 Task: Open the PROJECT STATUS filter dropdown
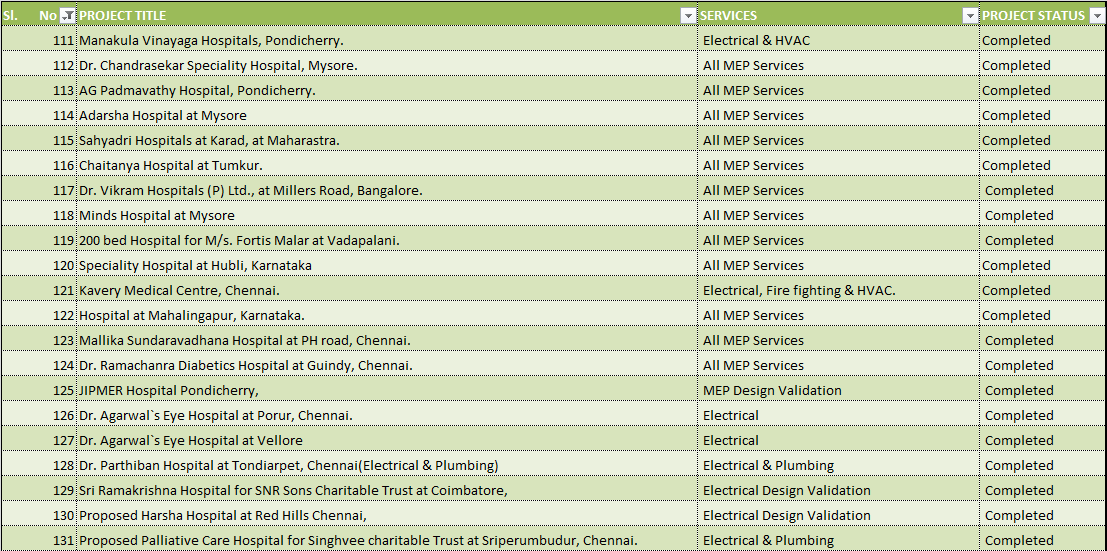tap(1096, 16)
